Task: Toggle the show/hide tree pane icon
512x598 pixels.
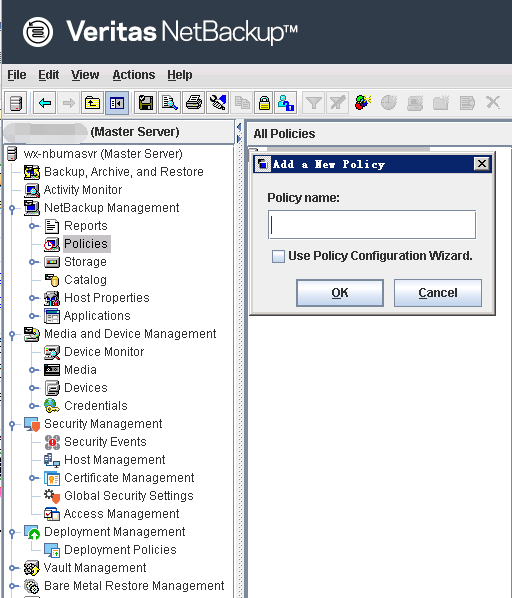Action: (x=117, y=103)
